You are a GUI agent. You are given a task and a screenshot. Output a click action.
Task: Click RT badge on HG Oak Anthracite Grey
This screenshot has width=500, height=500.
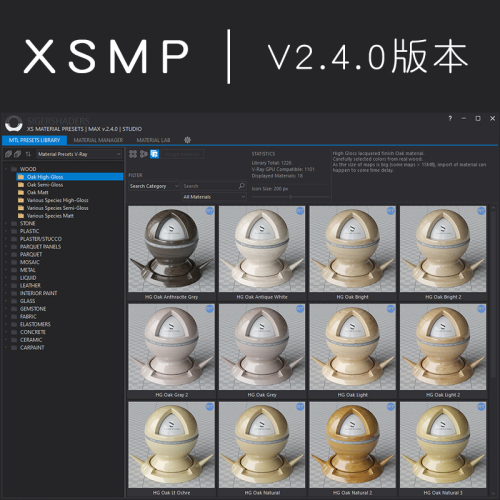[210, 211]
